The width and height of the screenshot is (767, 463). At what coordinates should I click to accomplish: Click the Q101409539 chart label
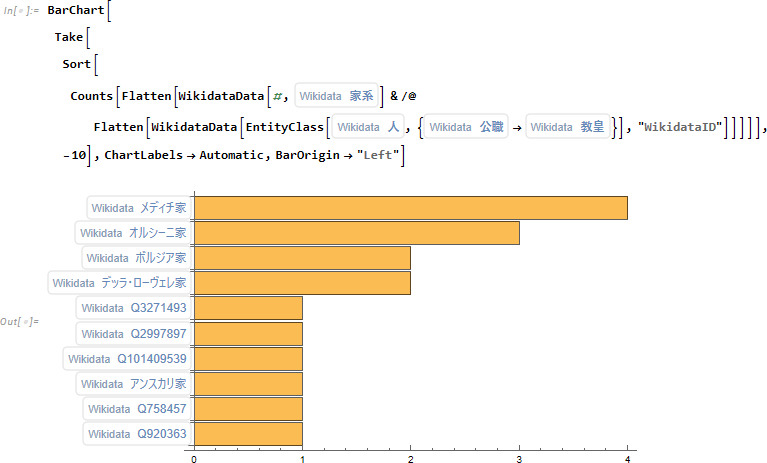tap(127, 358)
